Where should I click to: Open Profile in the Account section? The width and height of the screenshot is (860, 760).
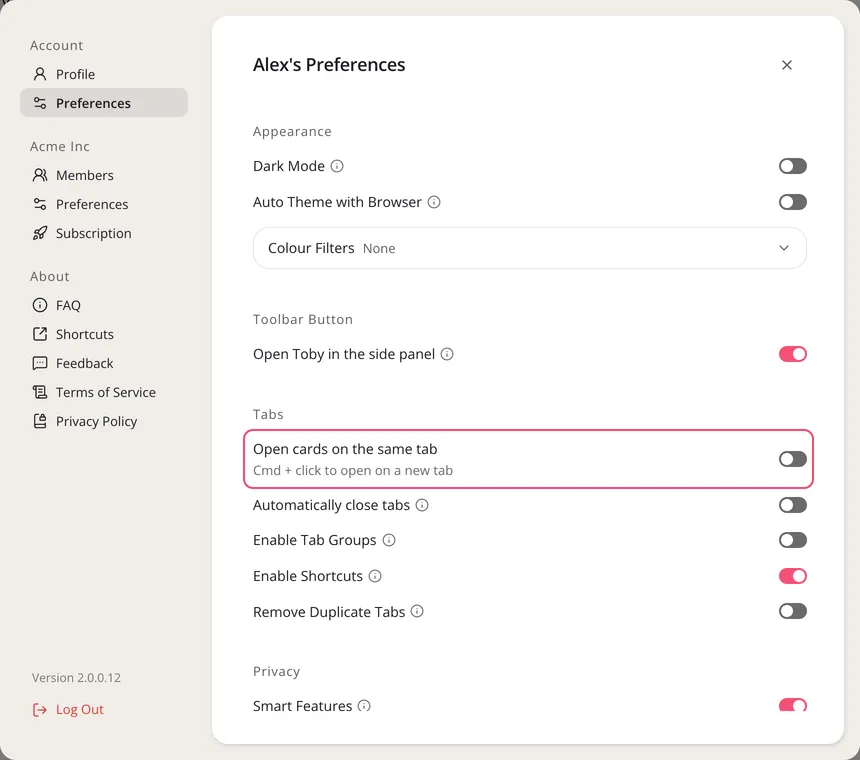coord(104,74)
